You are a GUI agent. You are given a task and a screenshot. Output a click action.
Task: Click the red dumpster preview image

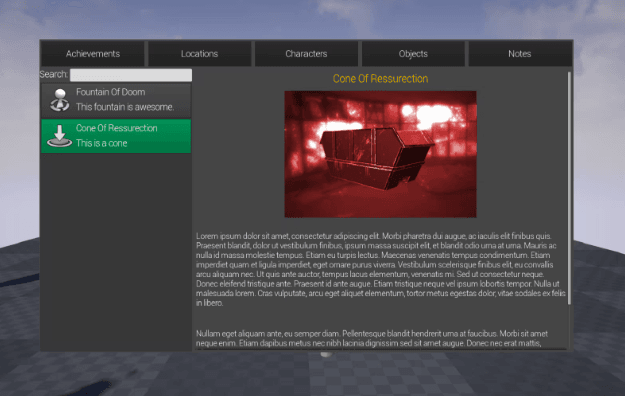(380, 154)
